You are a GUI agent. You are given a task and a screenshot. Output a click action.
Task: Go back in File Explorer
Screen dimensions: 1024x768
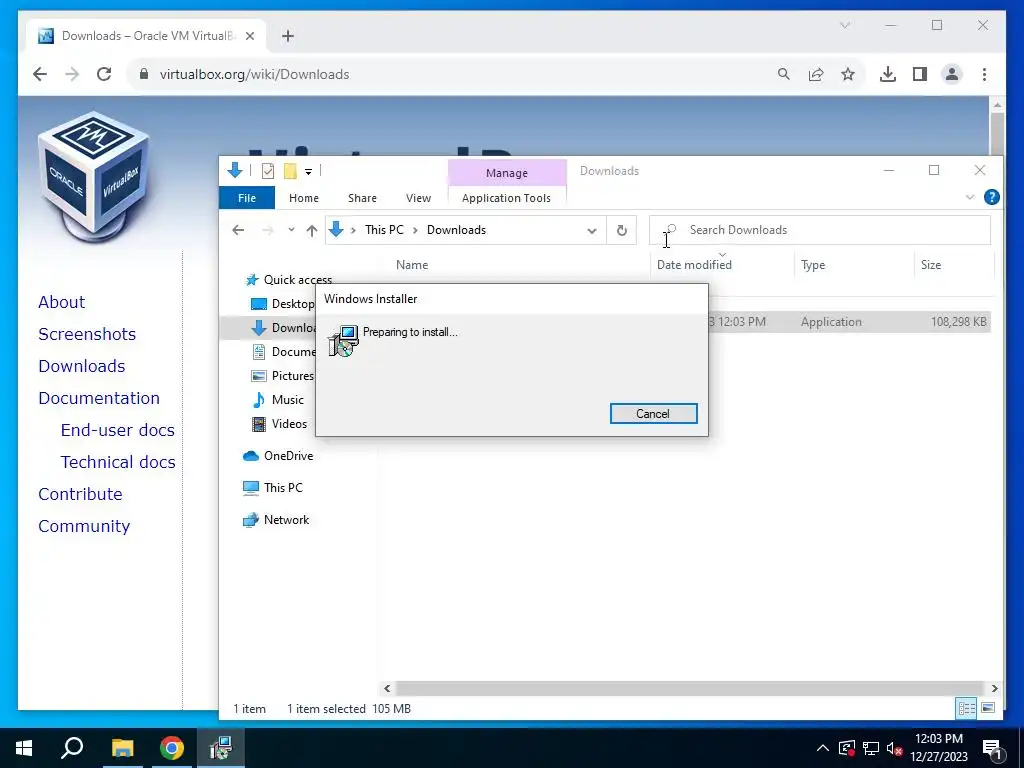238,230
